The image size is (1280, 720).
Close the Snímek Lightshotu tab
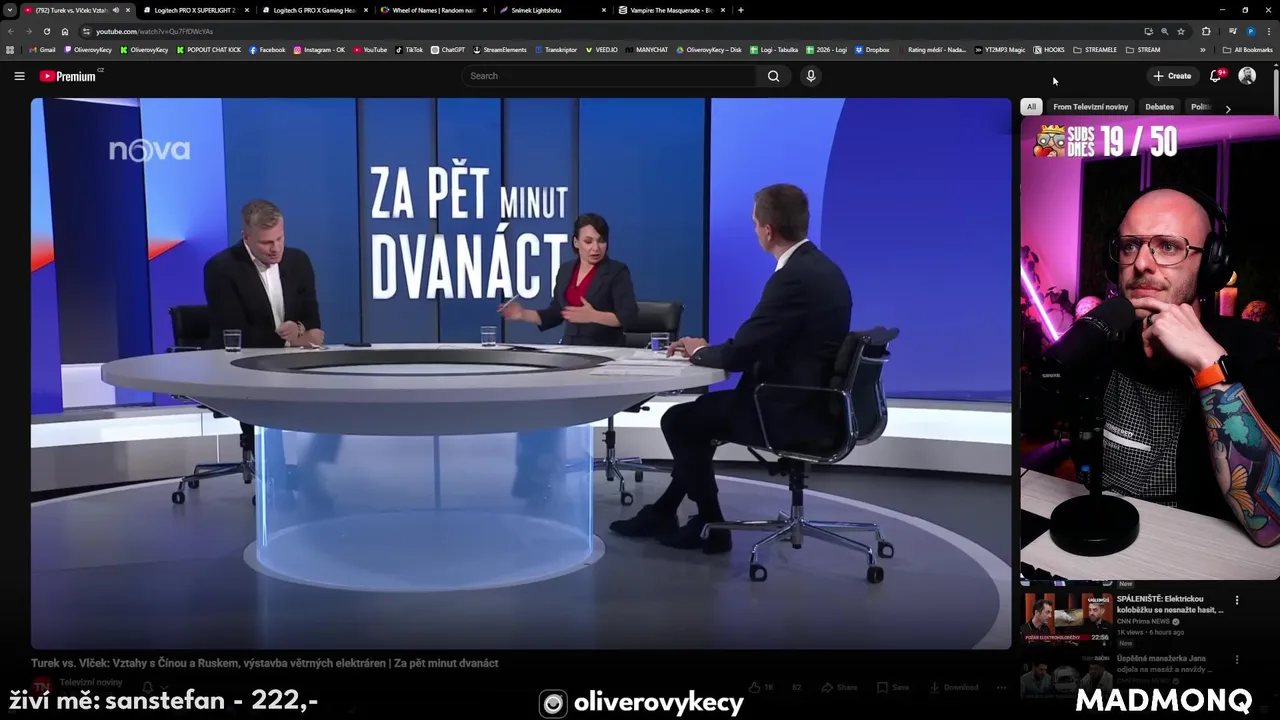coord(604,10)
